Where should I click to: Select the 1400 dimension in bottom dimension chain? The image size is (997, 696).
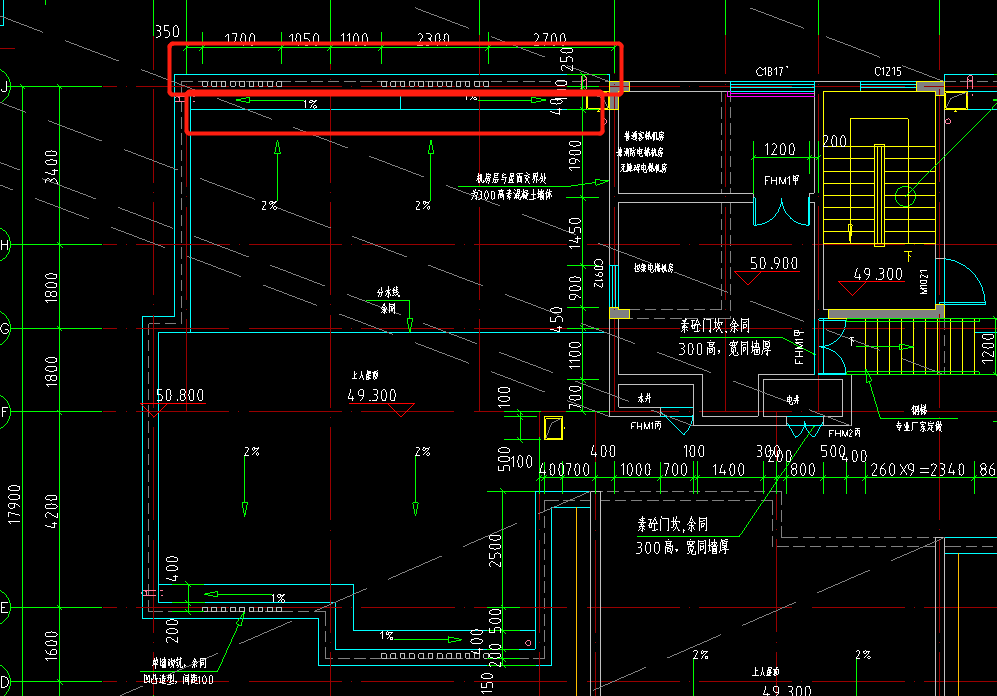click(728, 470)
